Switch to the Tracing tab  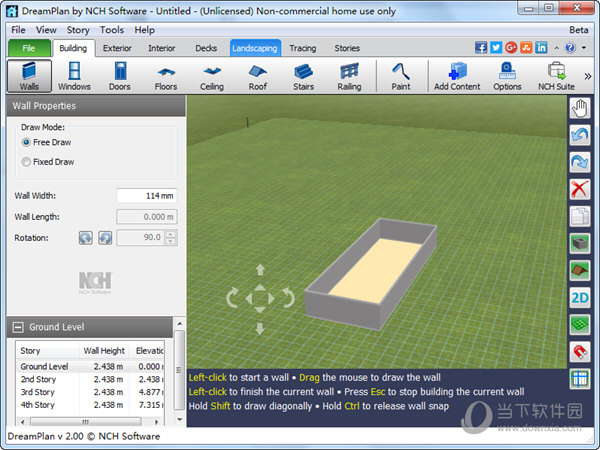click(x=303, y=48)
